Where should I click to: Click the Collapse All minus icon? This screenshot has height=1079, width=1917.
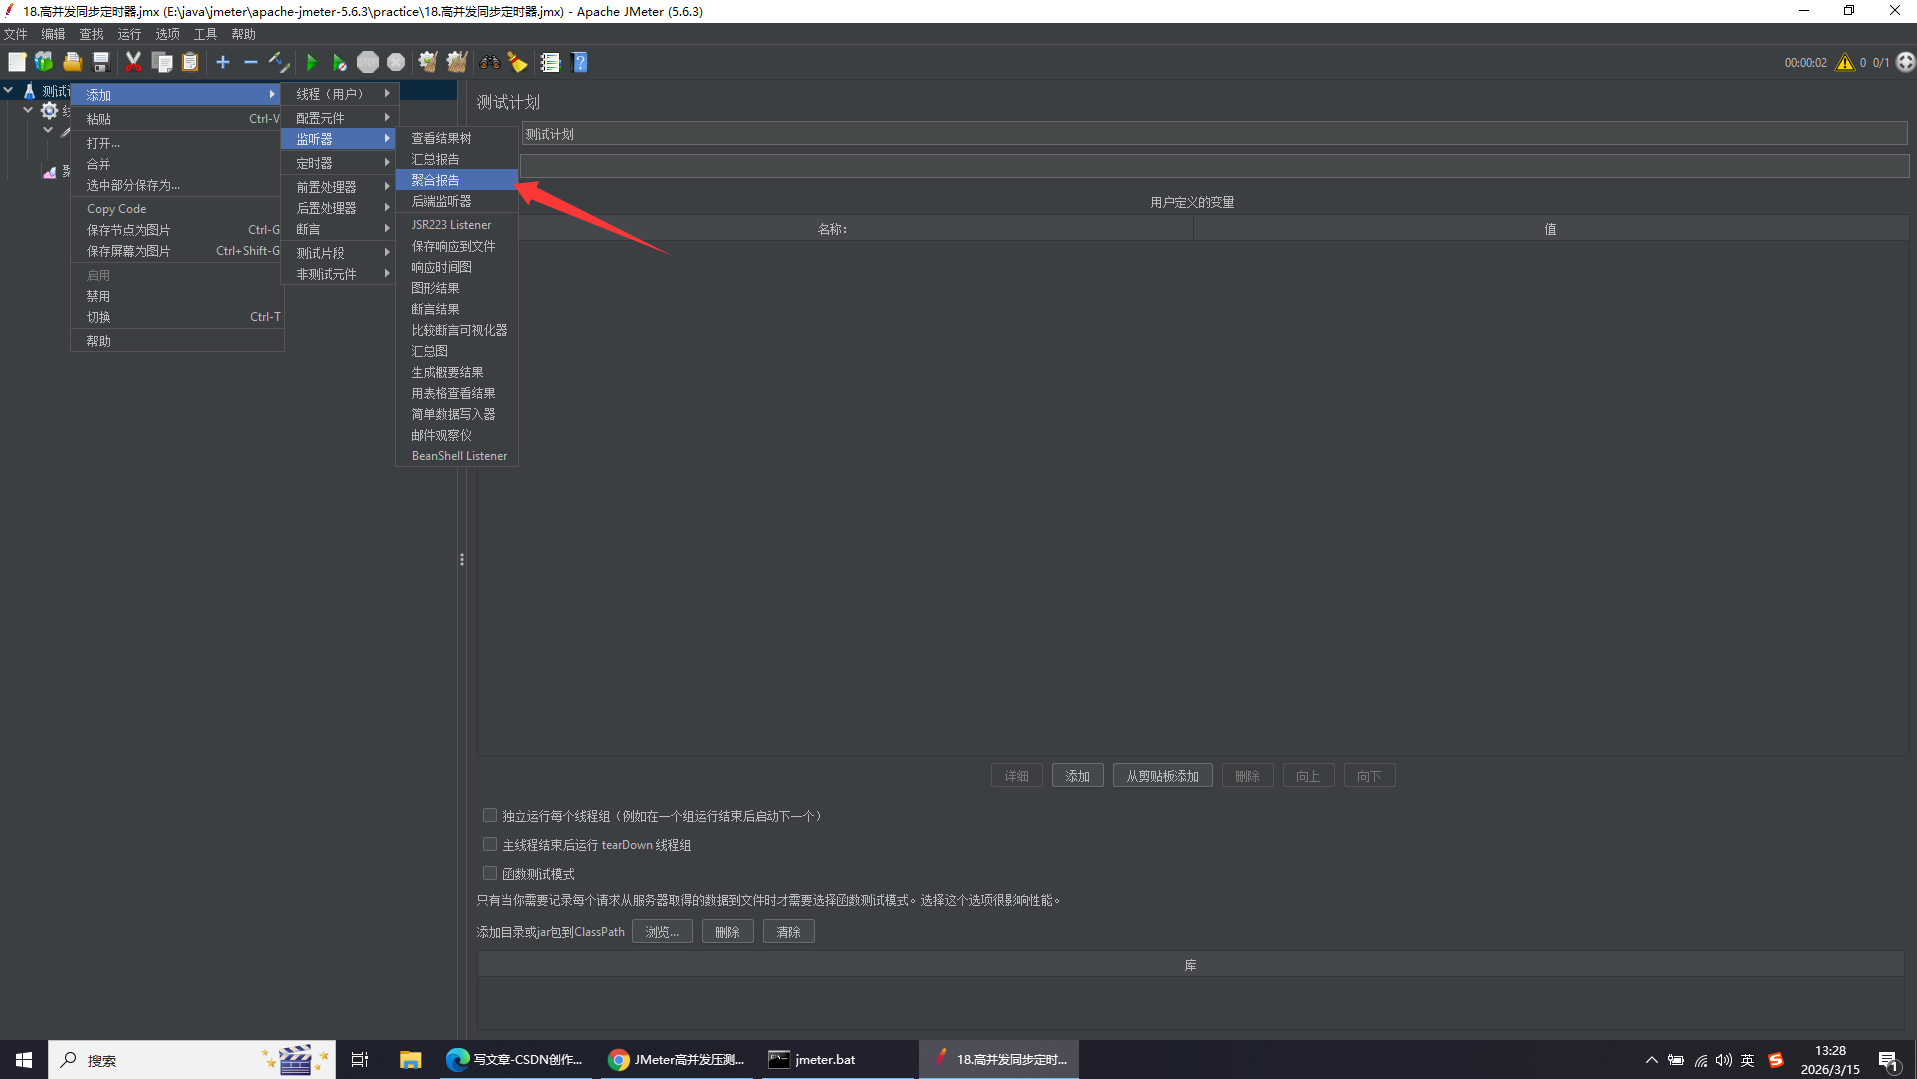point(251,62)
